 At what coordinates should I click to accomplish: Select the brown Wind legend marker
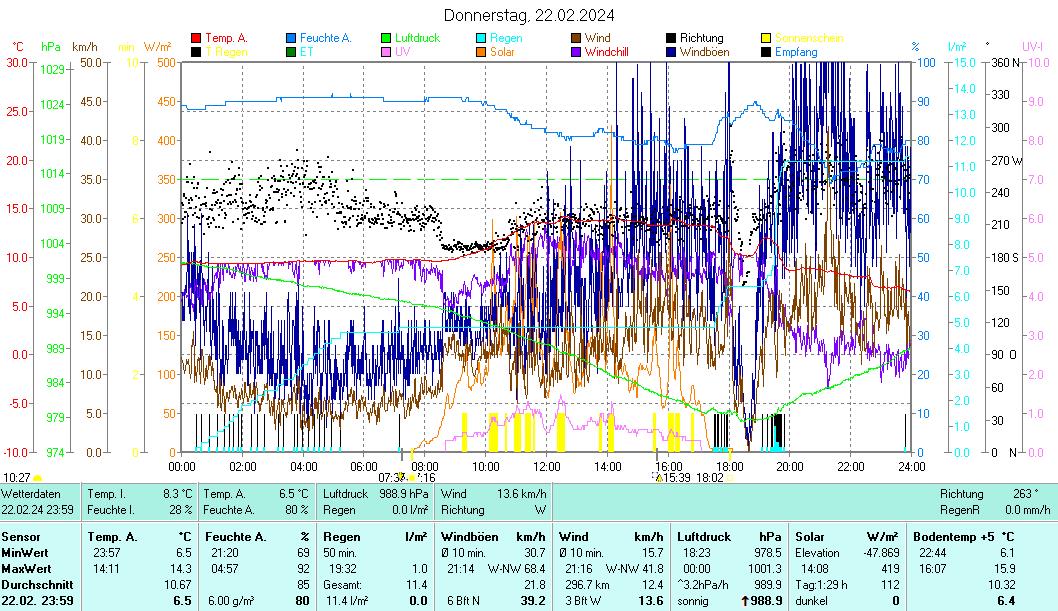click(x=576, y=39)
